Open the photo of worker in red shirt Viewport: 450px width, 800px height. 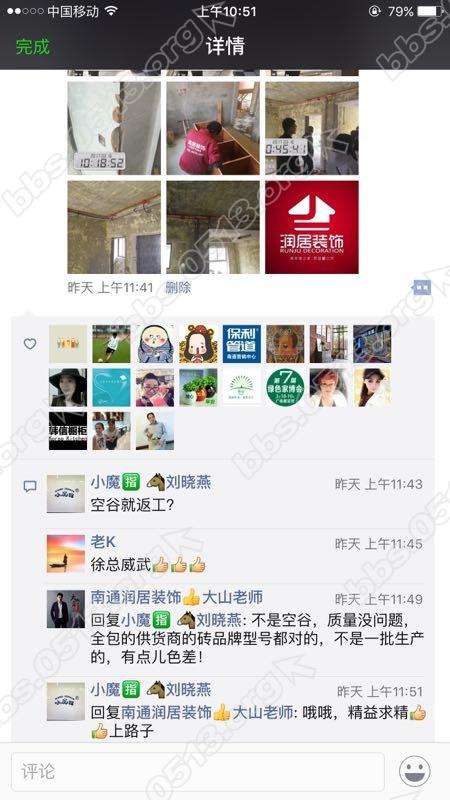coord(213,128)
